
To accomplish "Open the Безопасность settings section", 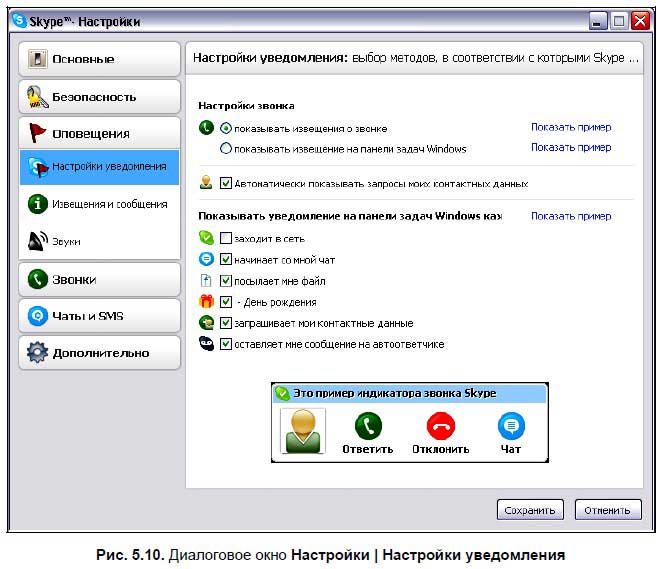I will pos(99,97).
